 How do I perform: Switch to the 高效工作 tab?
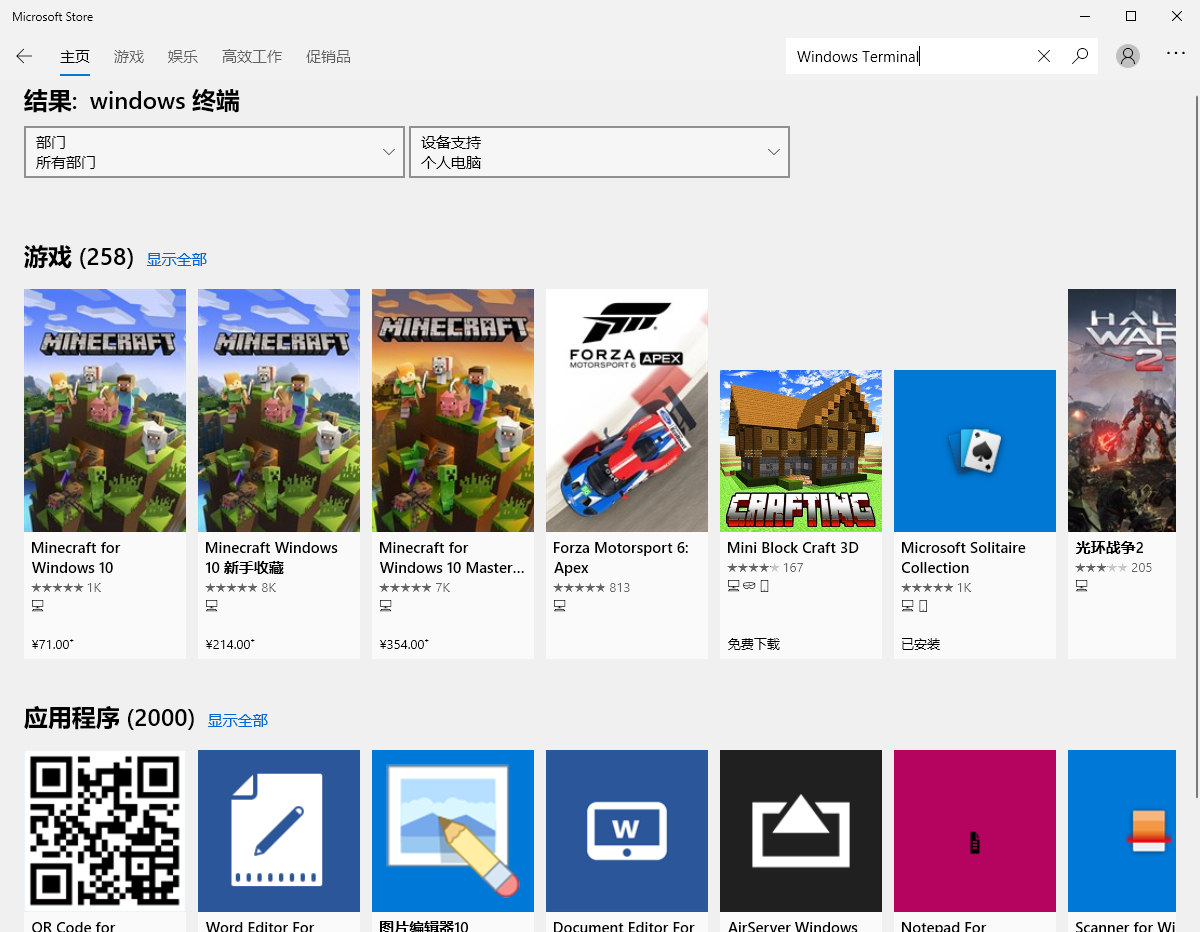[x=252, y=57]
